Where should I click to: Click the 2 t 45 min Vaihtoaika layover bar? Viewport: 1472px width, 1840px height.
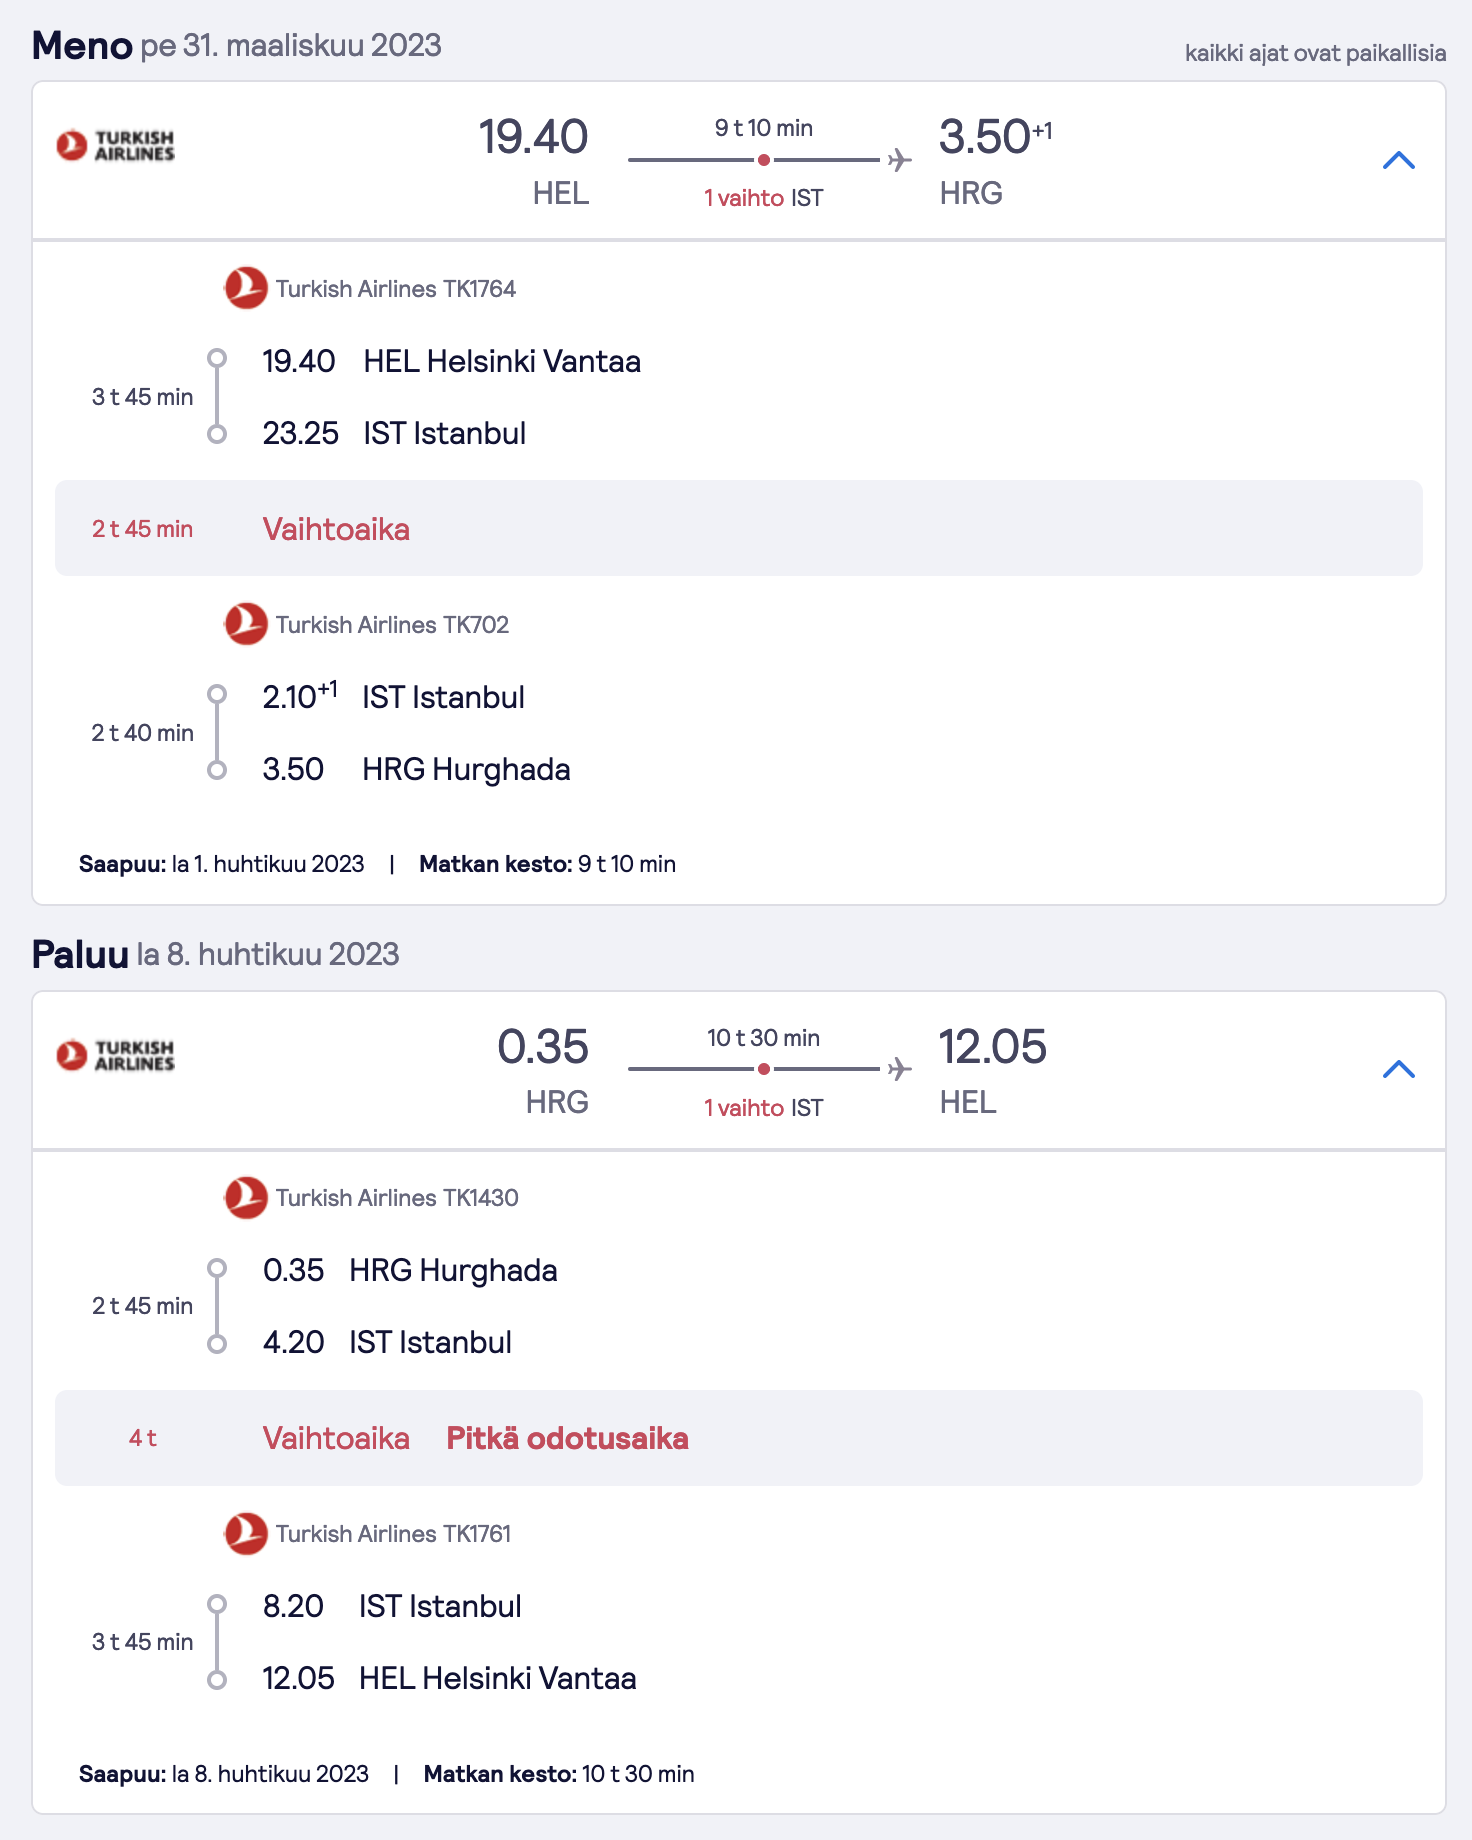coord(739,528)
